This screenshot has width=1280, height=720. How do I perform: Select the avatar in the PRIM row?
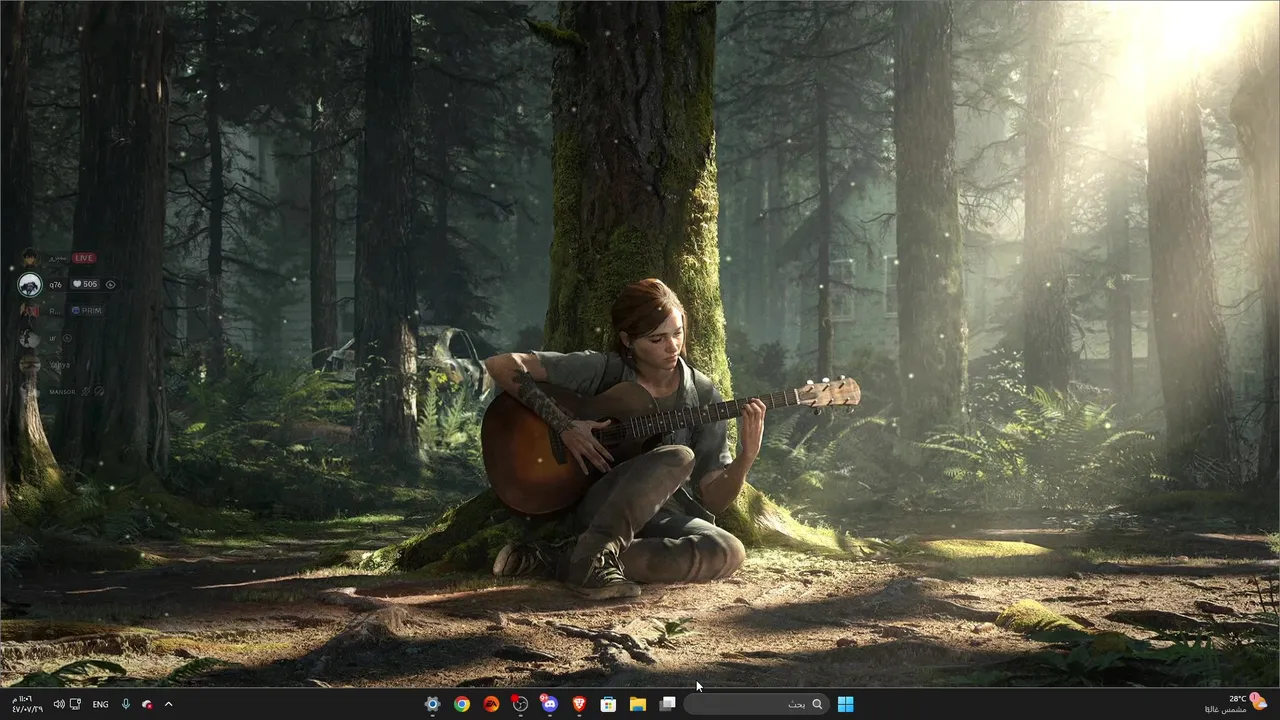click(30, 311)
